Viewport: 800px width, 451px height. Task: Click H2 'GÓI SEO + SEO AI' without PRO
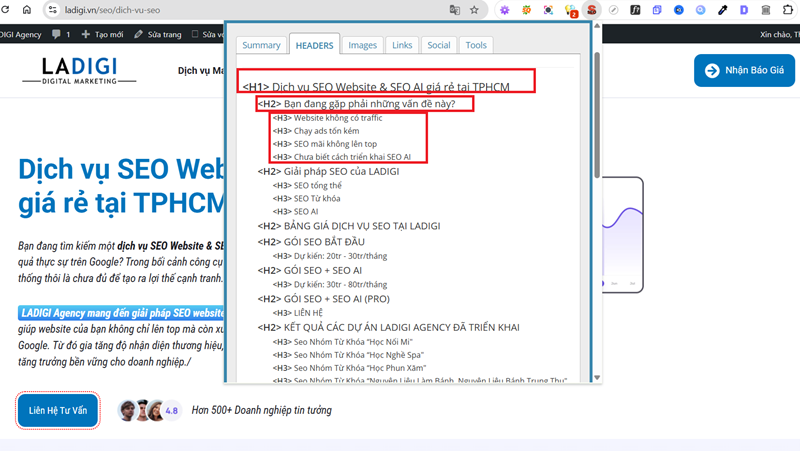click(x=310, y=270)
